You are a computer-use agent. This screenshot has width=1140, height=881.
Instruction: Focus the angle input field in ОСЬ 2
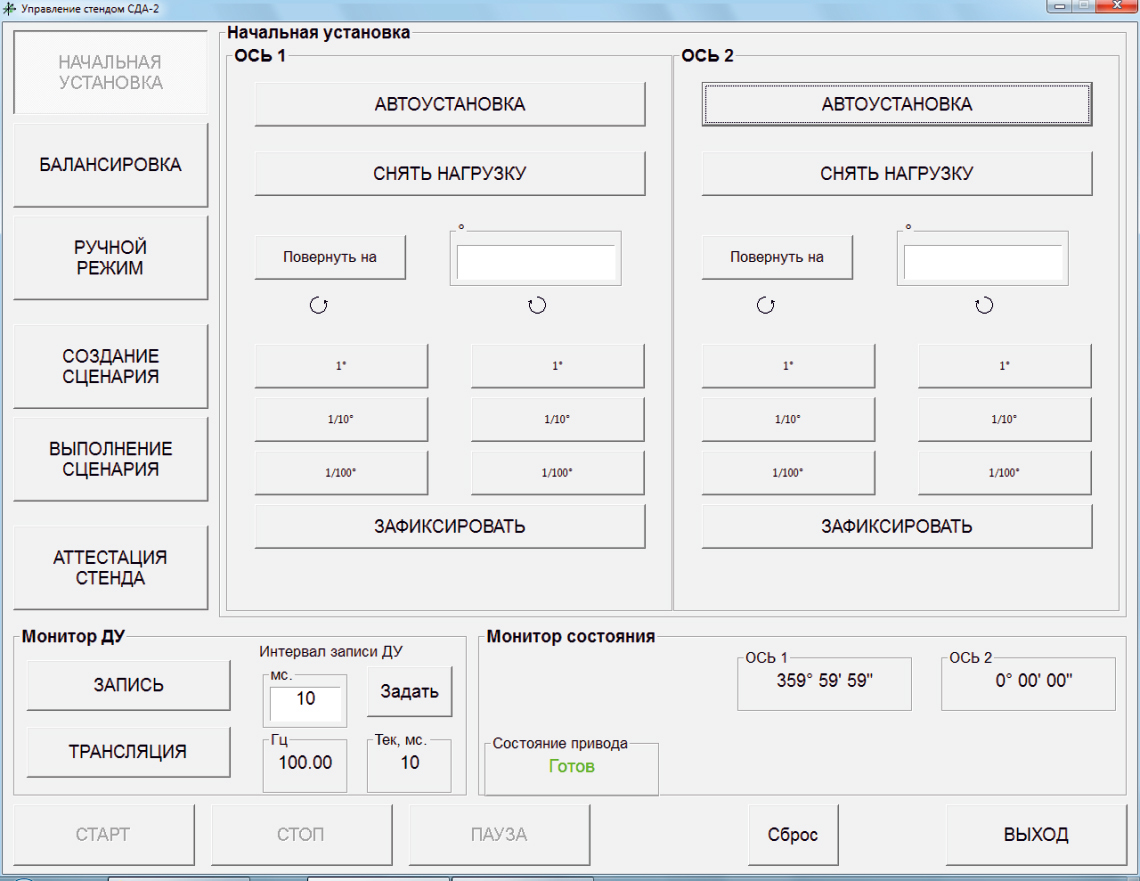click(982, 263)
